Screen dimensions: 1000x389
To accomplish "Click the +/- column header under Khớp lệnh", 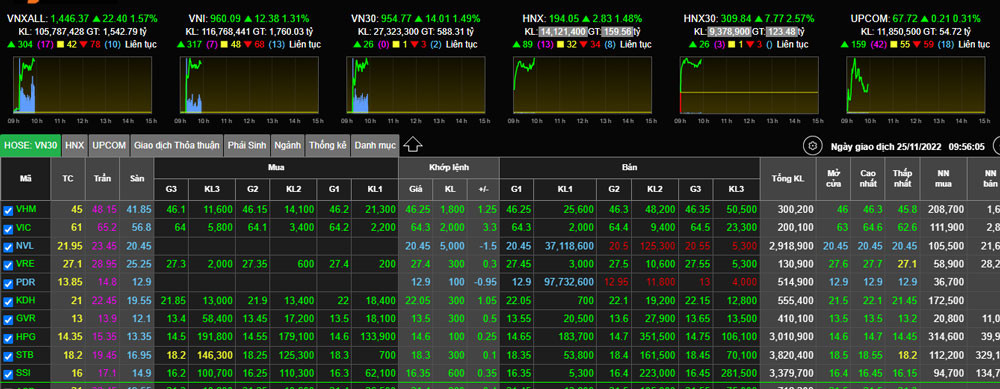I will click(x=482, y=189).
